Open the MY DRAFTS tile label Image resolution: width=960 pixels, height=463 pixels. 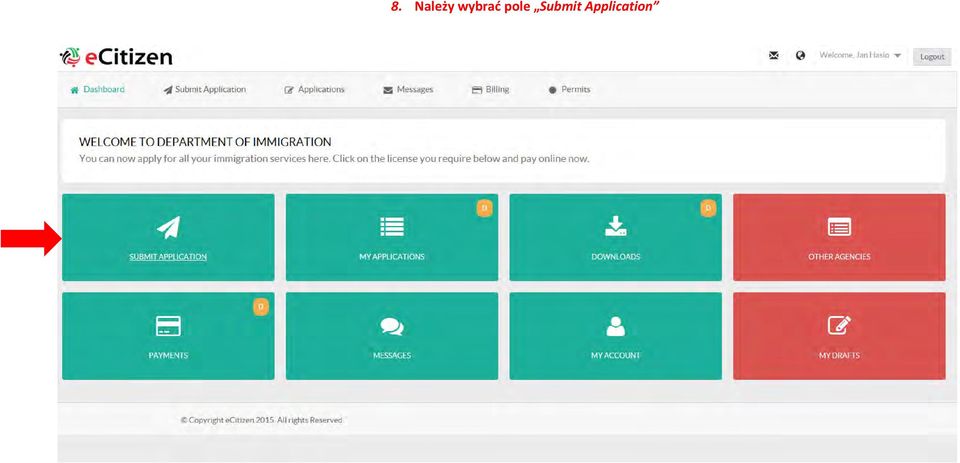[839, 355]
